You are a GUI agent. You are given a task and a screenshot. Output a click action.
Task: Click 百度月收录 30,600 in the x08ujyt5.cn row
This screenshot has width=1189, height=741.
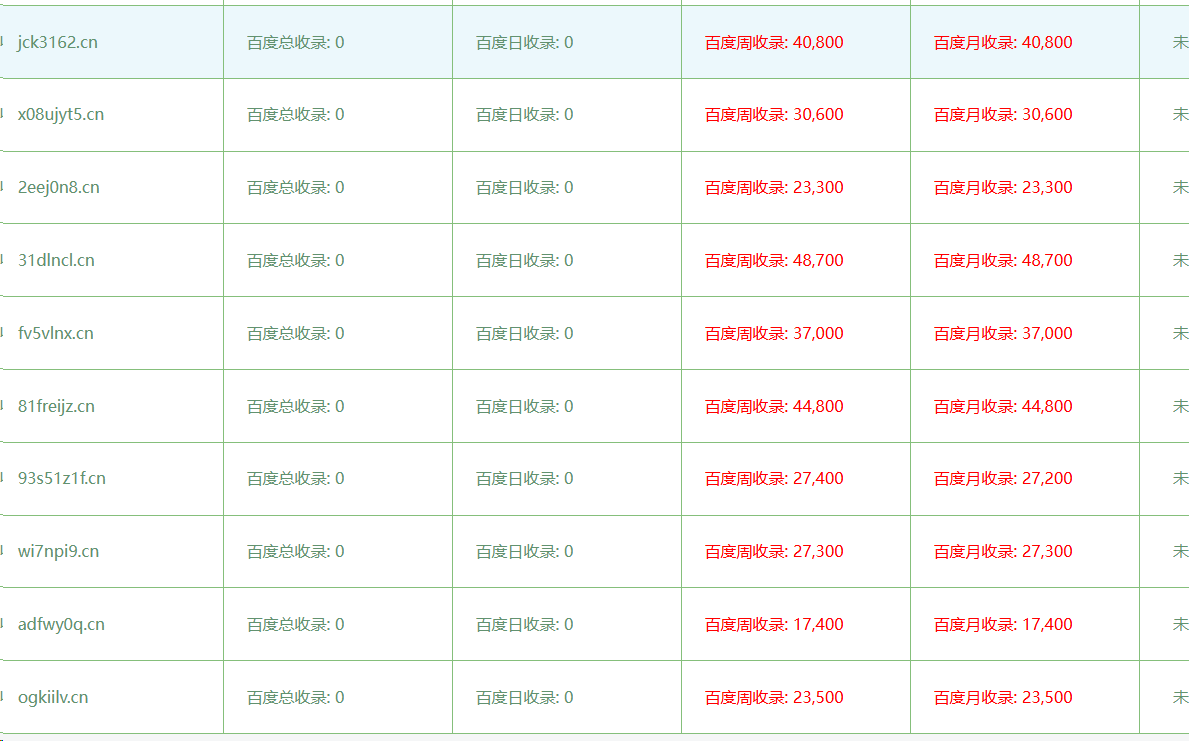(1003, 115)
